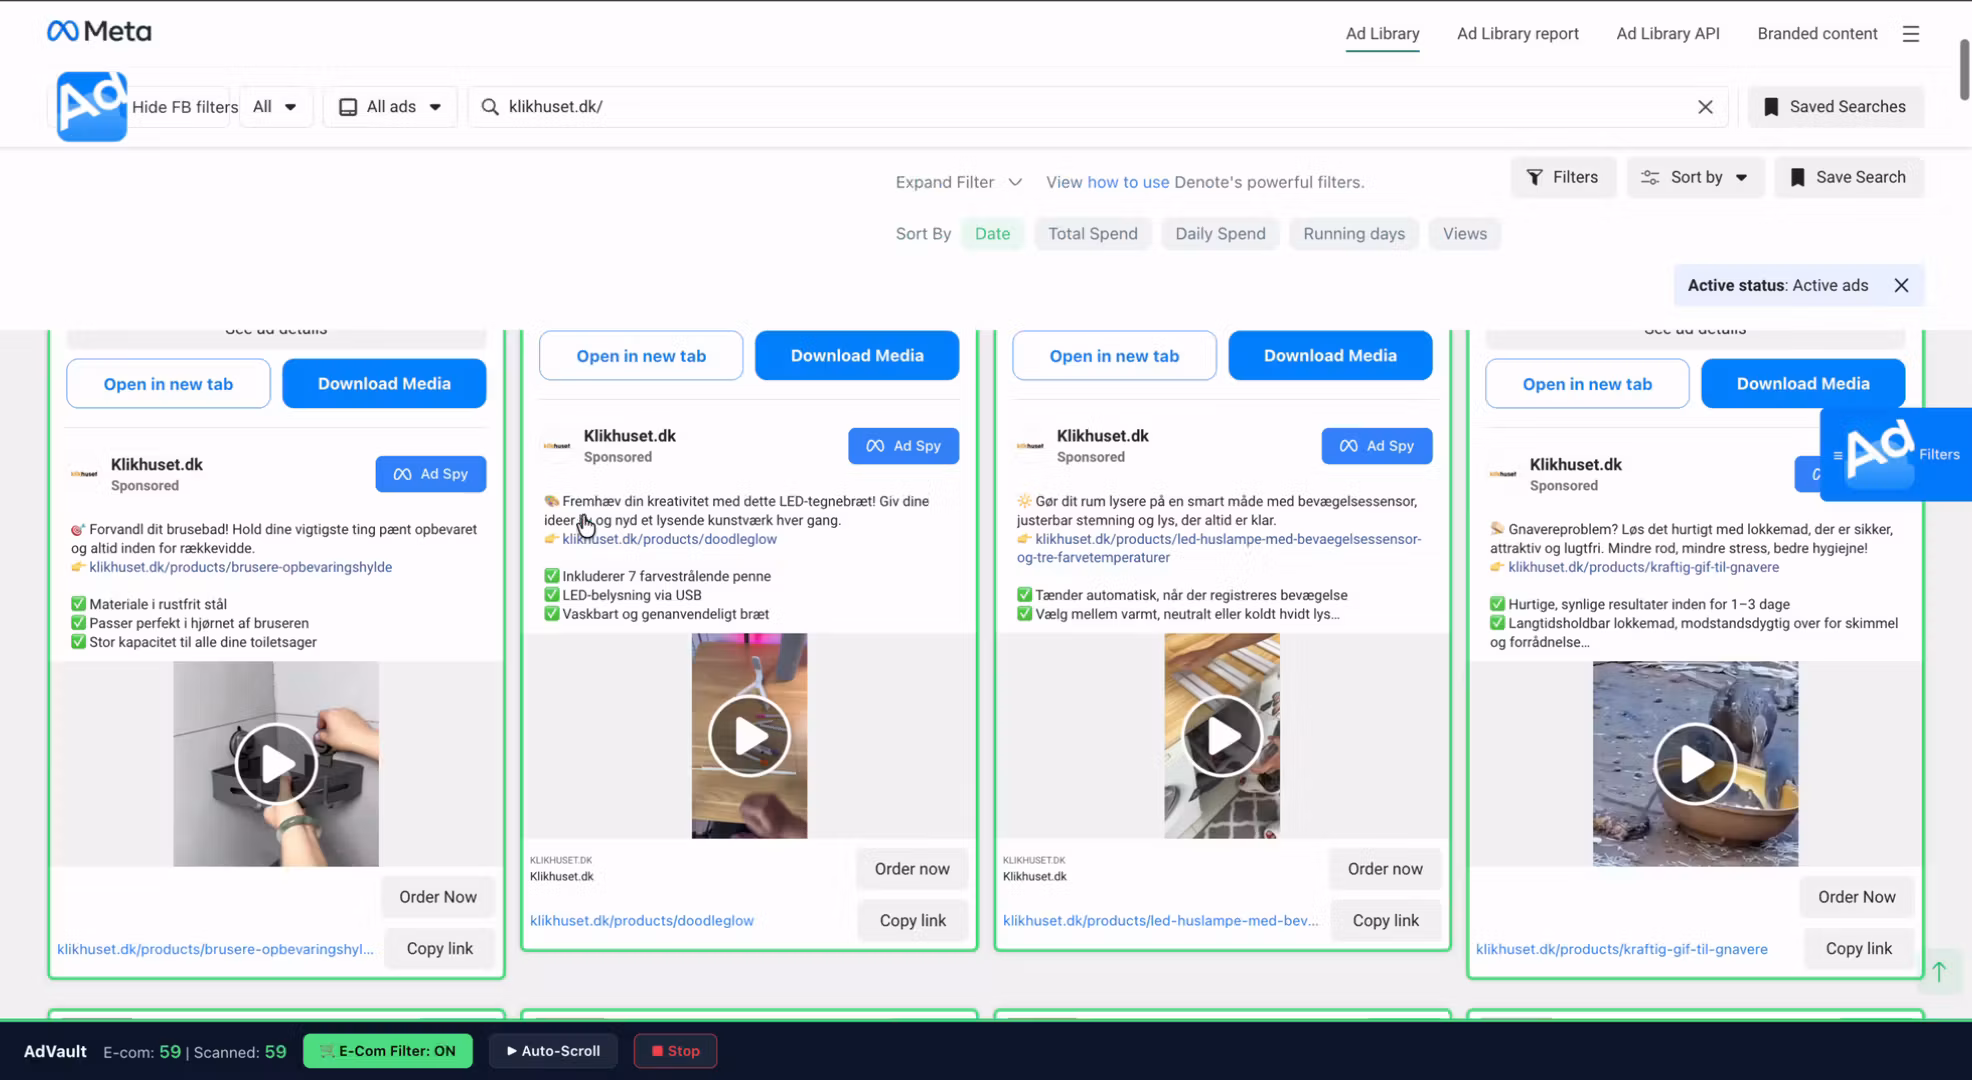Image resolution: width=1972 pixels, height=1080 pixels.
Task: Toggle the E-Com Filter ON button
Action: pos(387,1051)
